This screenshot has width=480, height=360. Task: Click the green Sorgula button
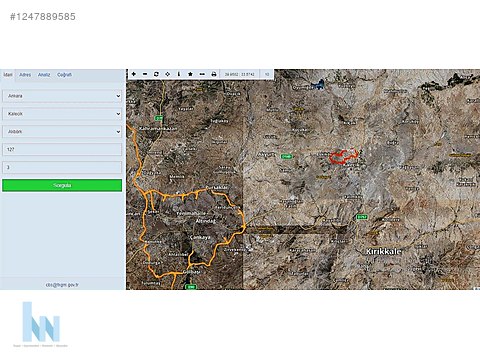(62, 185)
